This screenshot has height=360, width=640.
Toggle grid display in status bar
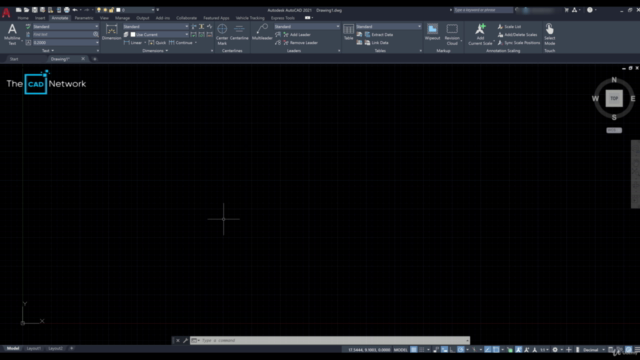tap(413, 350)
